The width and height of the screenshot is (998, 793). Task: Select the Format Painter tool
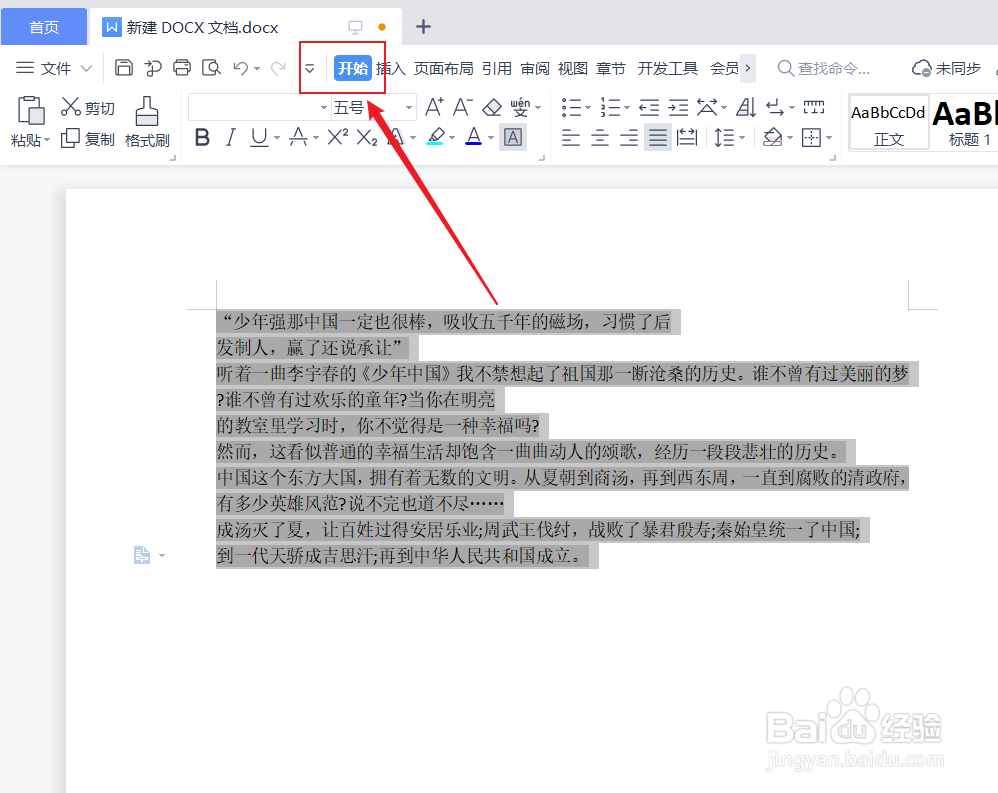146,122
